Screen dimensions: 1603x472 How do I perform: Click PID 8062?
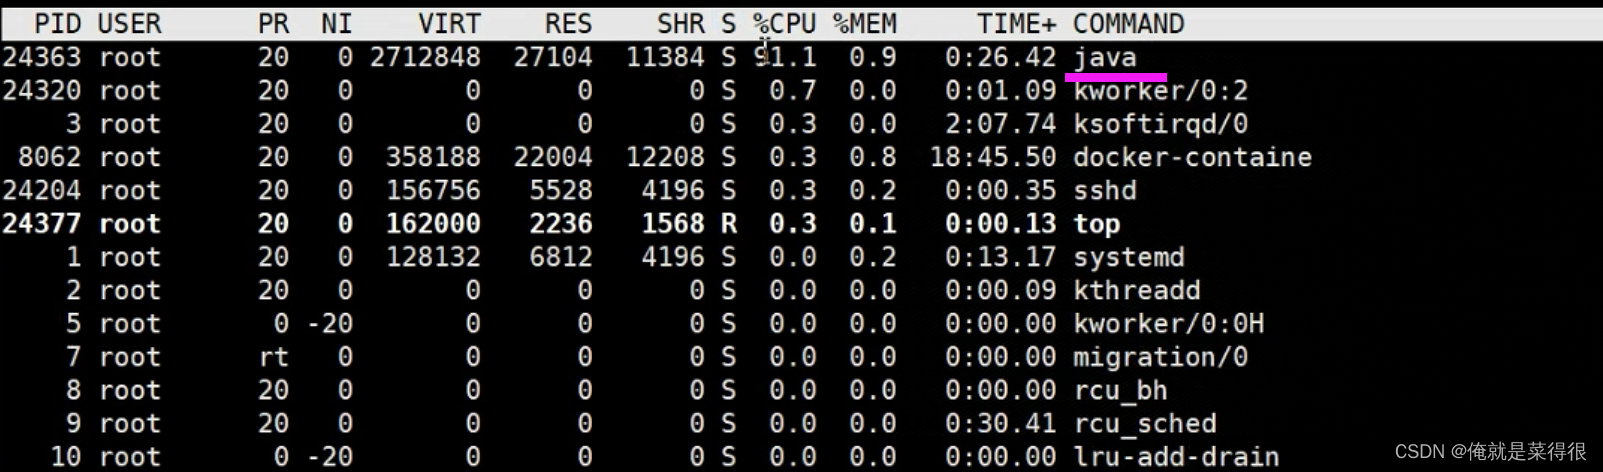pos(49,157)
